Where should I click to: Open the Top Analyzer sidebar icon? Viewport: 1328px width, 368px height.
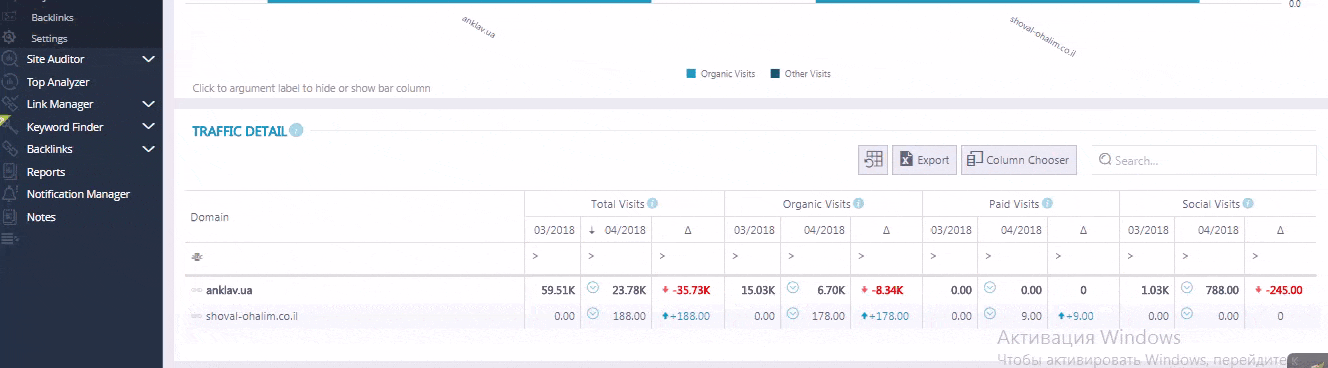(9, 82)
